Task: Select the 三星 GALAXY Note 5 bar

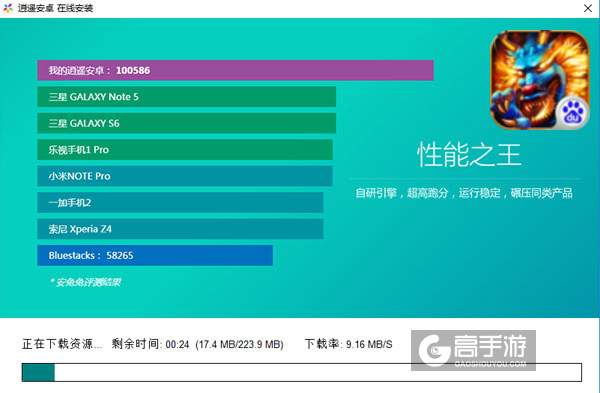Action: pyautogui.click(x=187, y=97)
